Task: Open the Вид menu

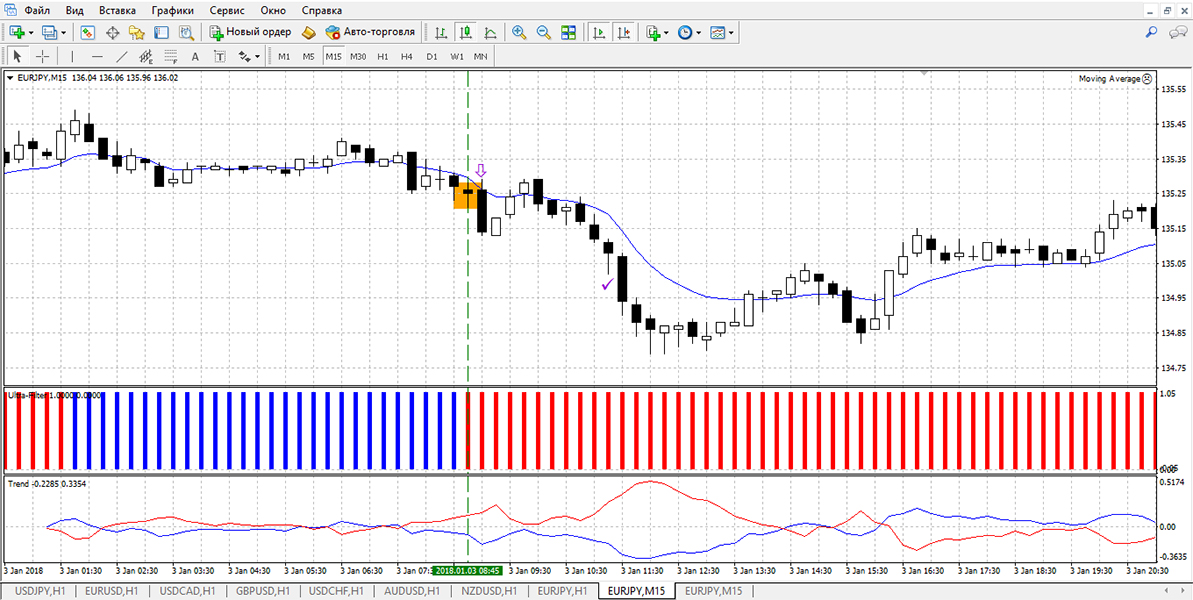Action: [75, 11]
